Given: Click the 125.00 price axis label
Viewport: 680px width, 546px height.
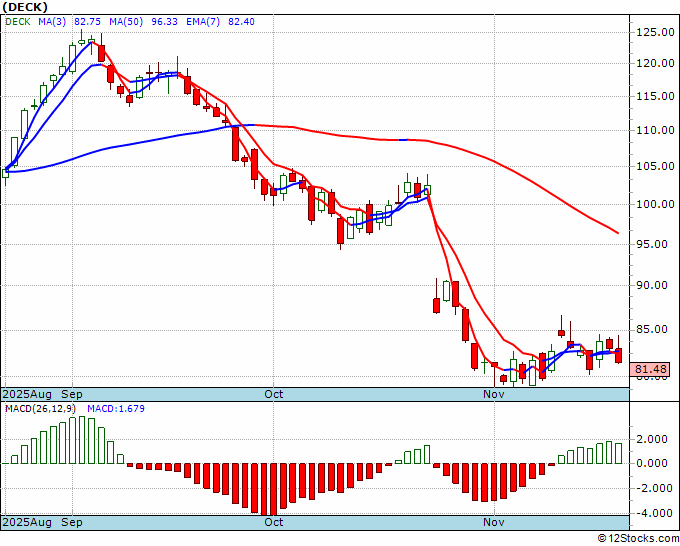Looking at the screenshot, I should click(655, 32).
